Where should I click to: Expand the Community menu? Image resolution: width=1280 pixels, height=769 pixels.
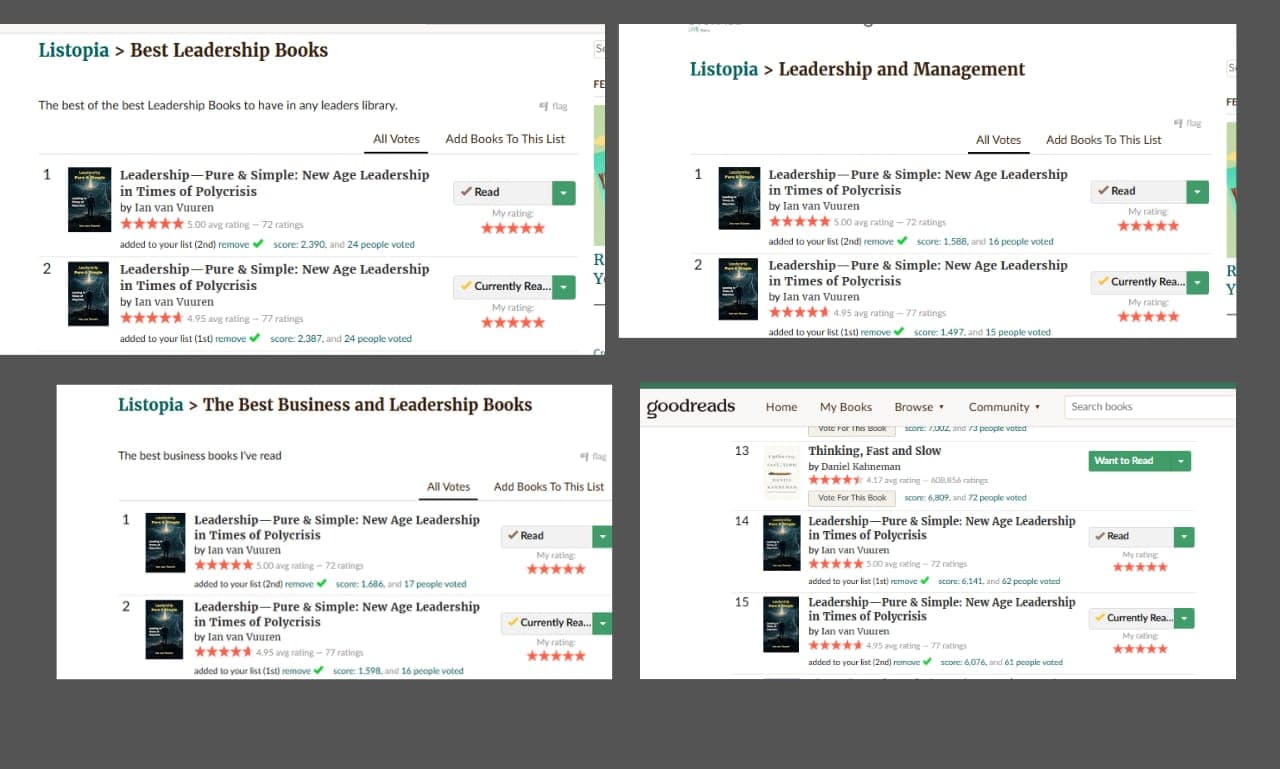1004,407
